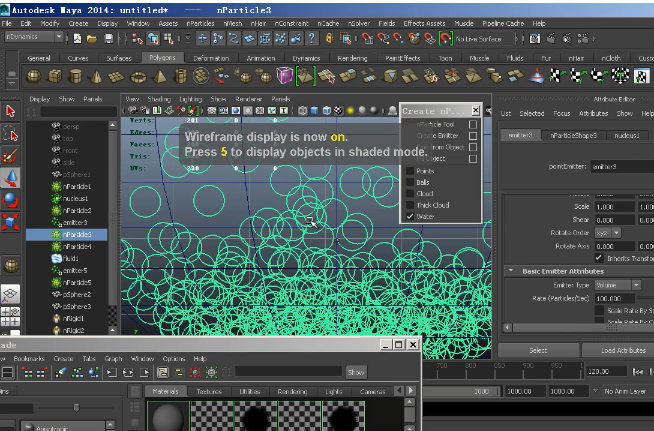
Task: Click the padlock icon in status line
Action: click(x=330, y=38)
